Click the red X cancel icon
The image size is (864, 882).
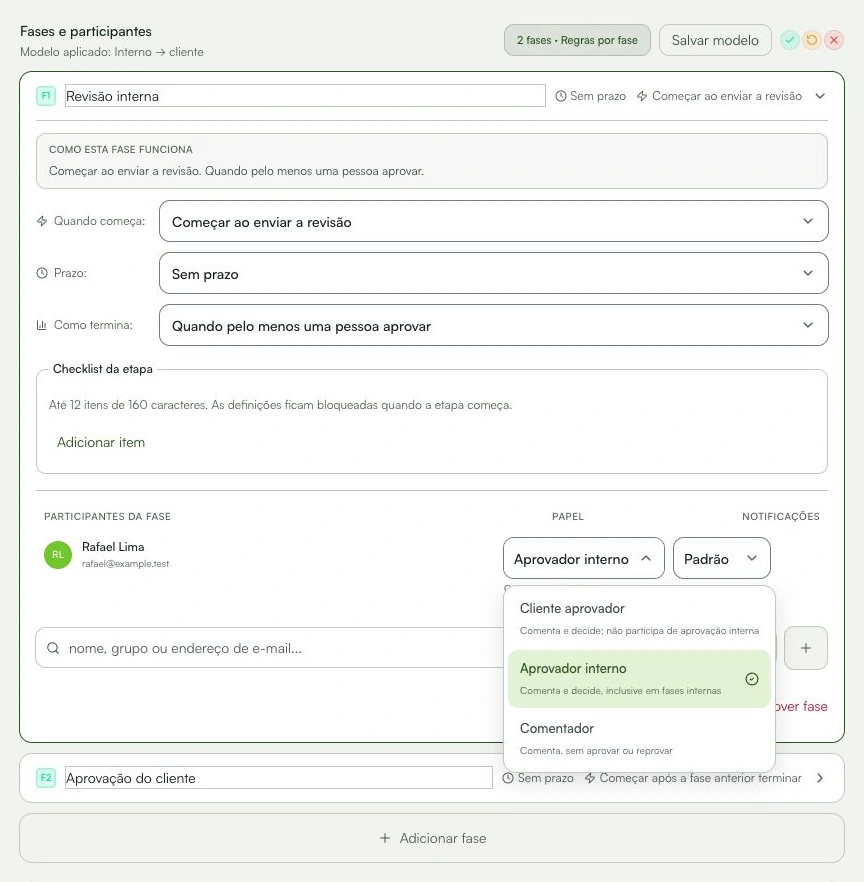(x=834, y=40)
